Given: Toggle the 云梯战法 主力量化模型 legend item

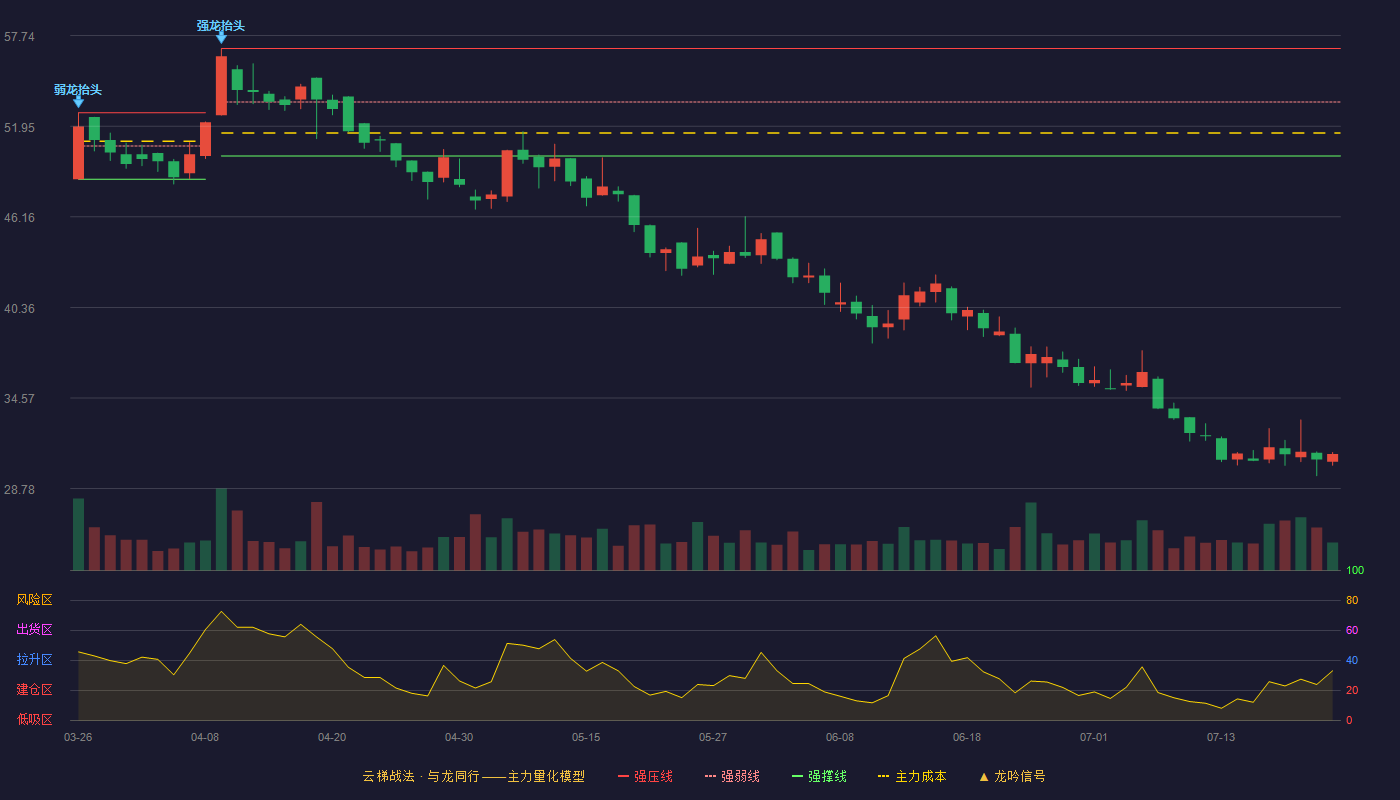Looking at the screenshot, I should point(473,776).
